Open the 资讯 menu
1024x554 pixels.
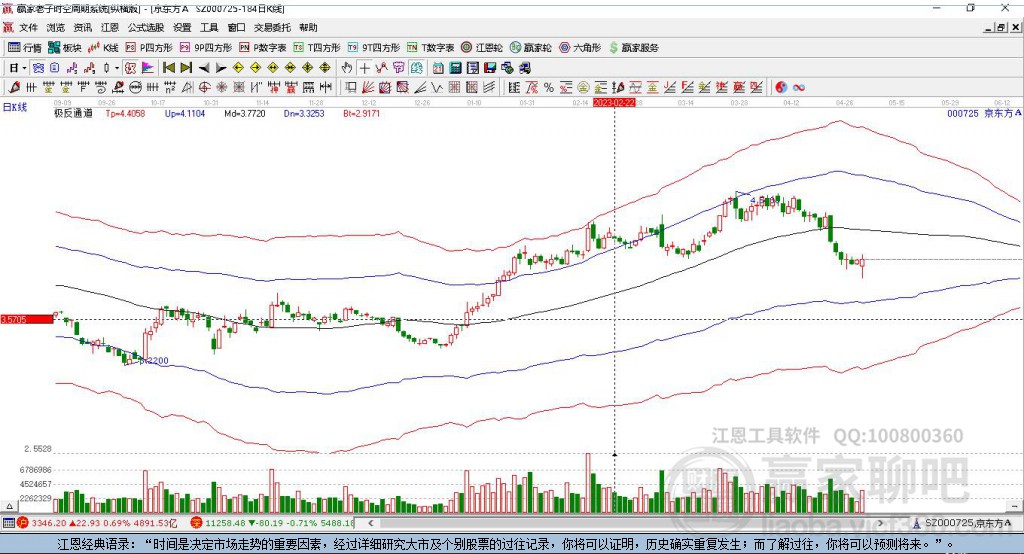pos(82,27)
